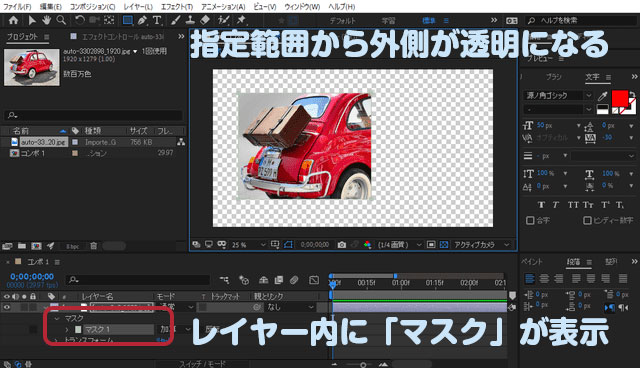Image resolution: width=640 pixels, height=368 pixels.
Task: Select the Hand tool
Action: (47, 20)
